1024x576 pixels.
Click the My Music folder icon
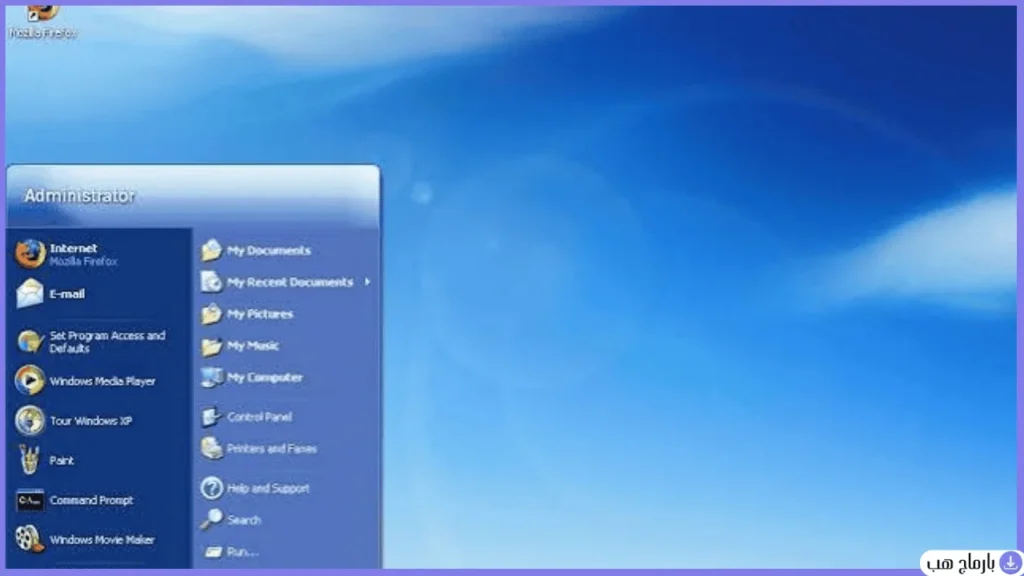pos(212,346)
